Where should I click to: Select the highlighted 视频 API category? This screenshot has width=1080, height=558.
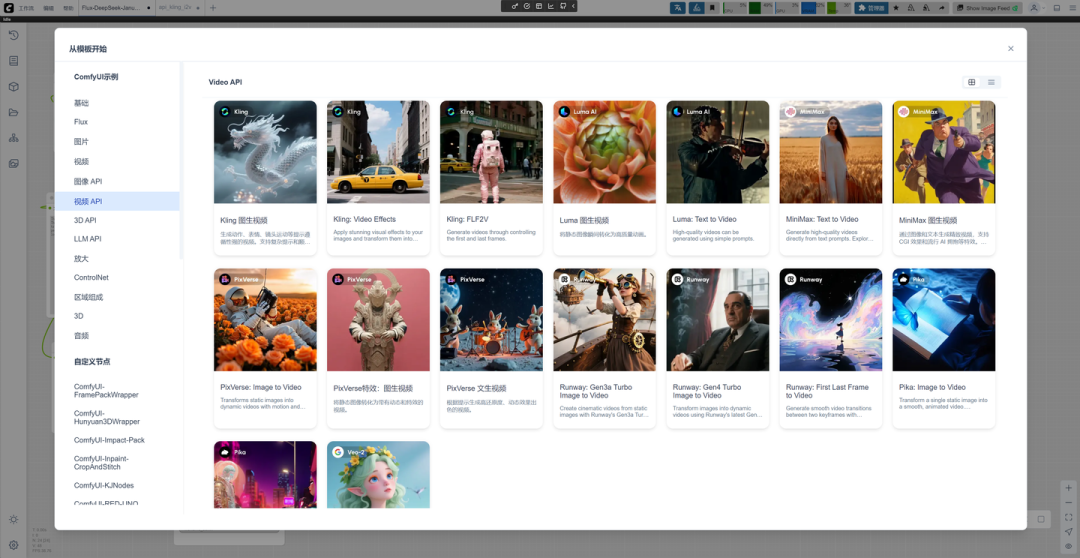[117, 201]
